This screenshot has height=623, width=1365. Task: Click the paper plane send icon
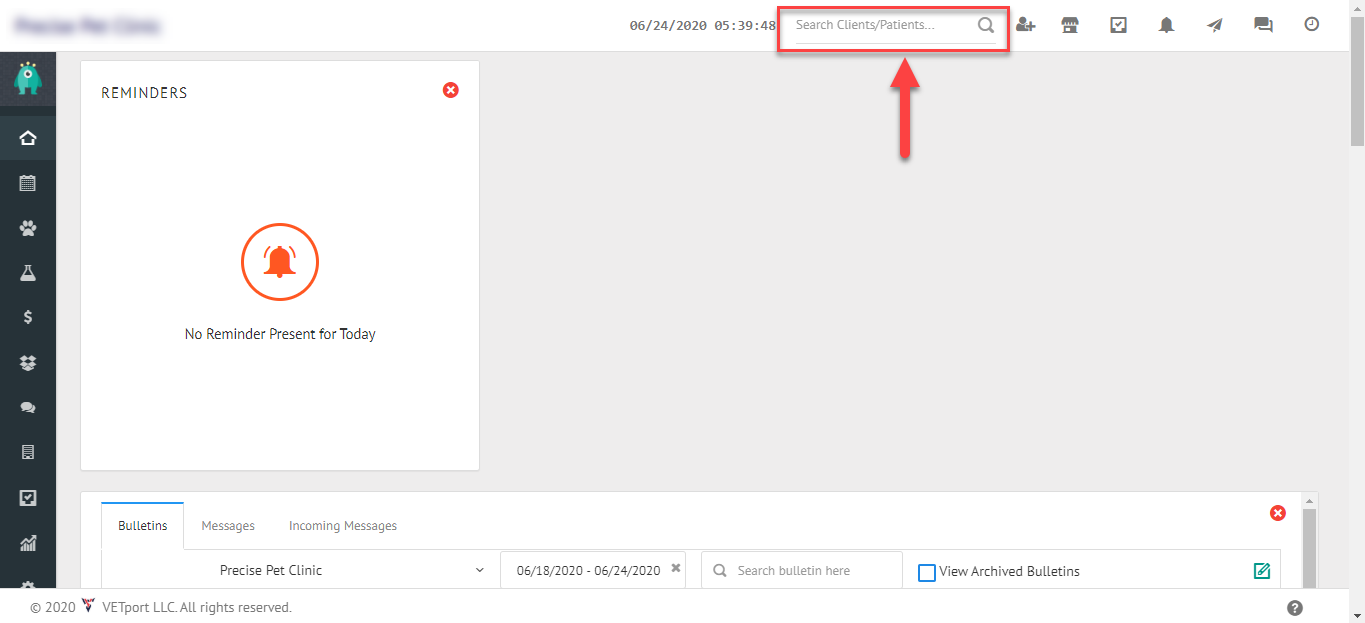[1214, 25]
